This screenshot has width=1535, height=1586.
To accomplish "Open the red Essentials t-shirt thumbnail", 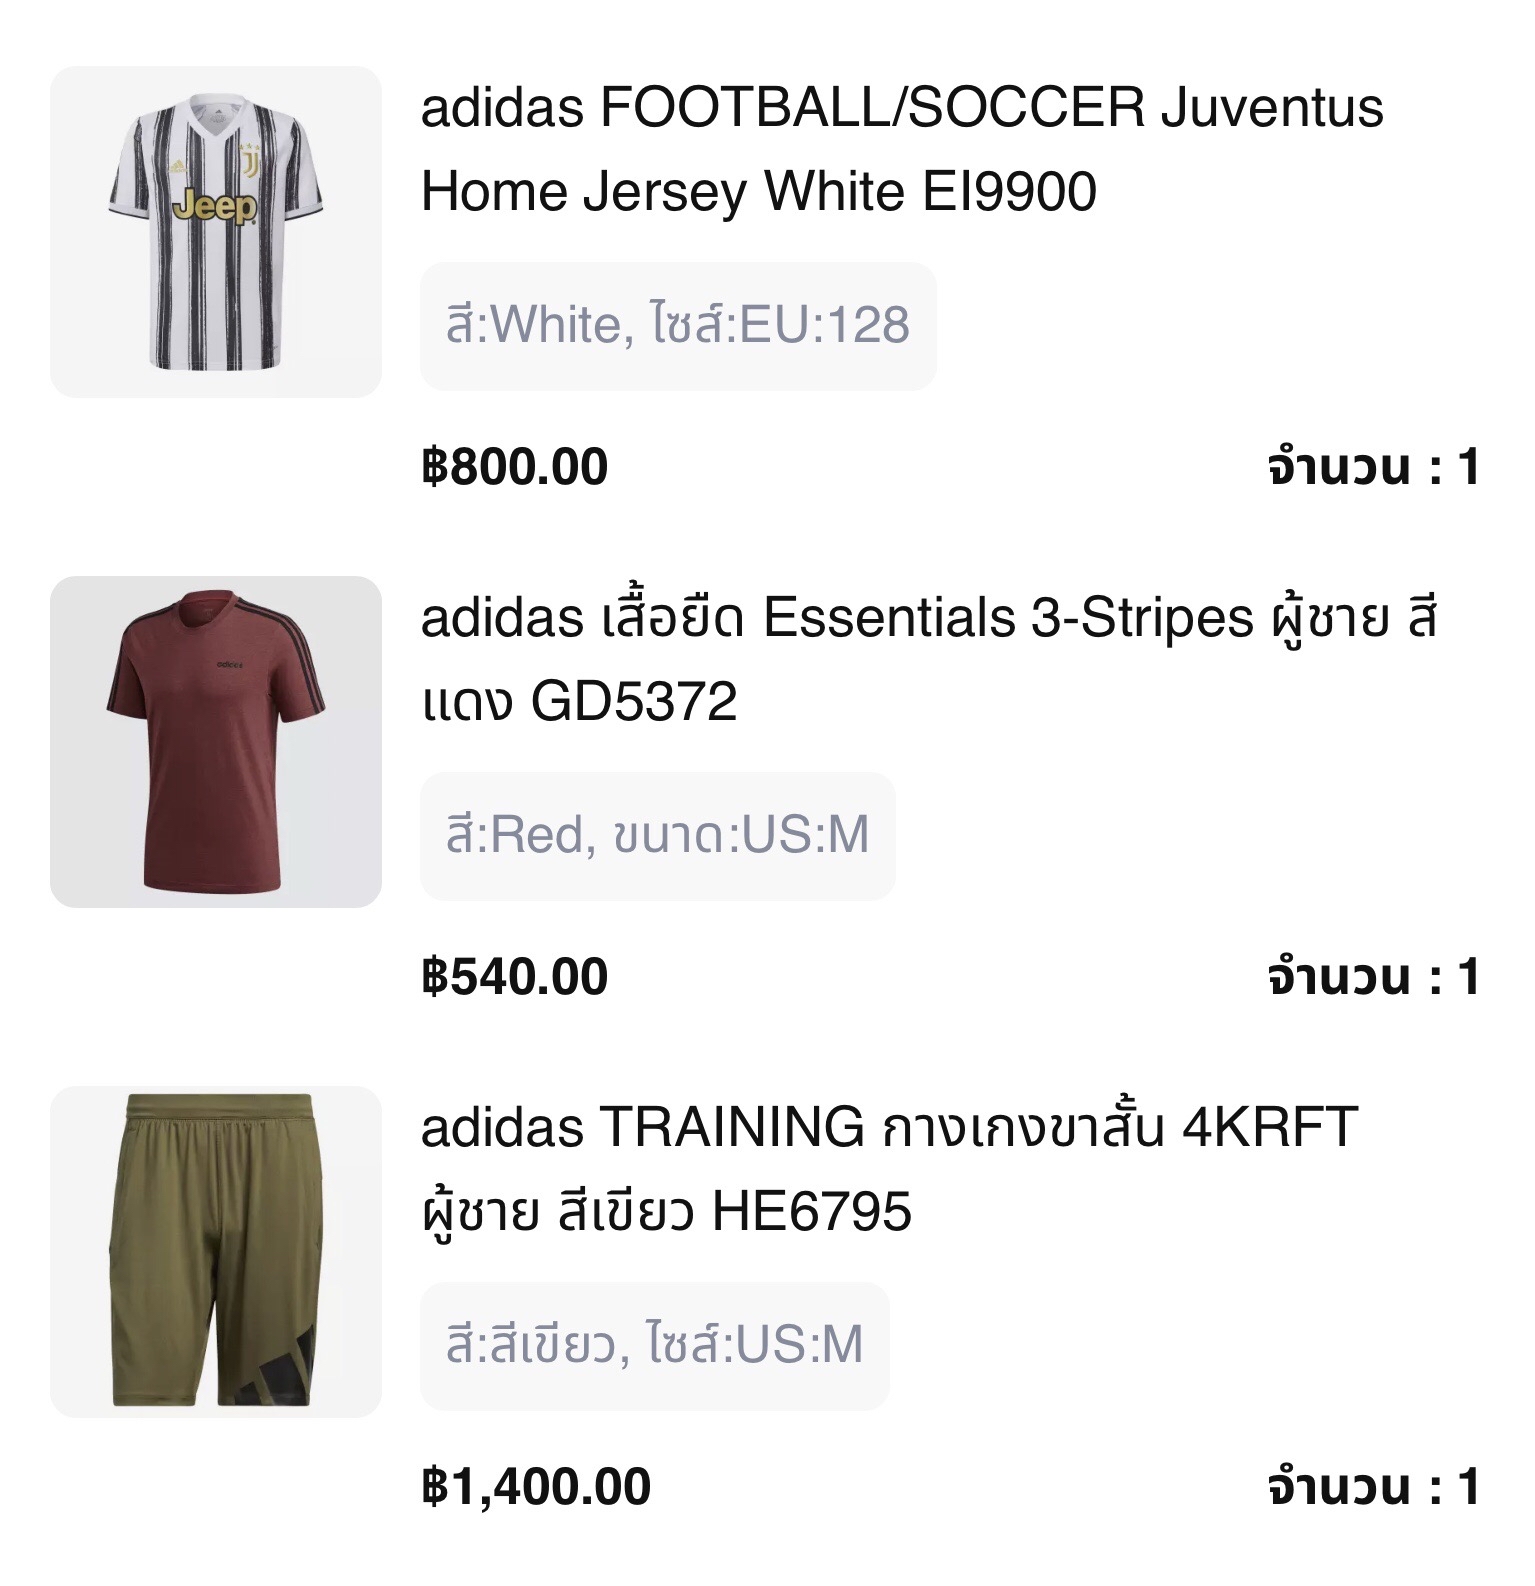I will pos(216,742).
